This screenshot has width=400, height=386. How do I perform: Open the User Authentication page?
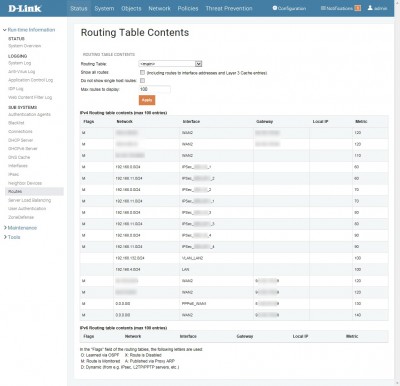tap(27, 209)
